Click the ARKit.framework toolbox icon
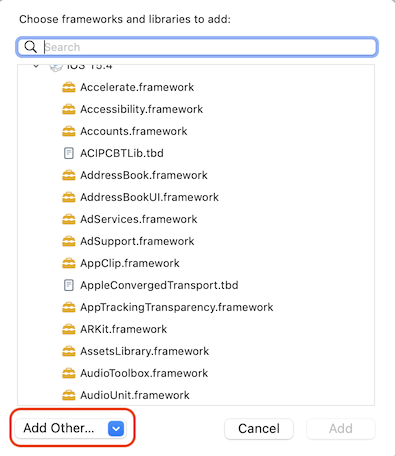395x456 pixels. 69,329
